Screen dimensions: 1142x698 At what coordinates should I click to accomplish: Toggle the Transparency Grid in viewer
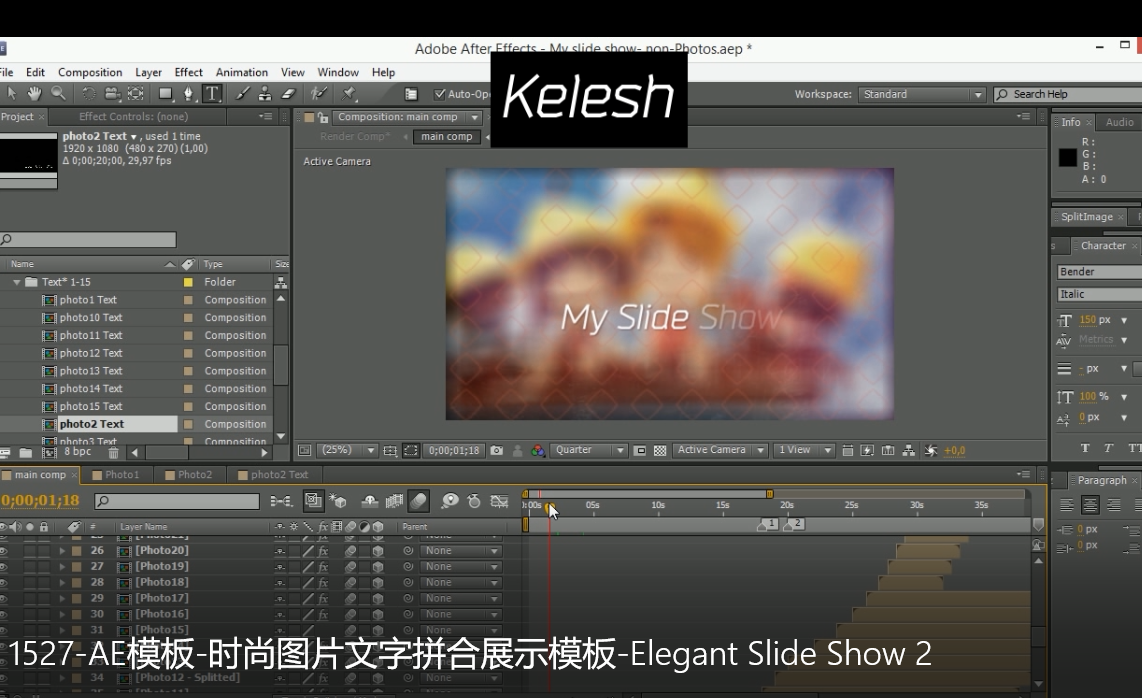tap(660, 450)
